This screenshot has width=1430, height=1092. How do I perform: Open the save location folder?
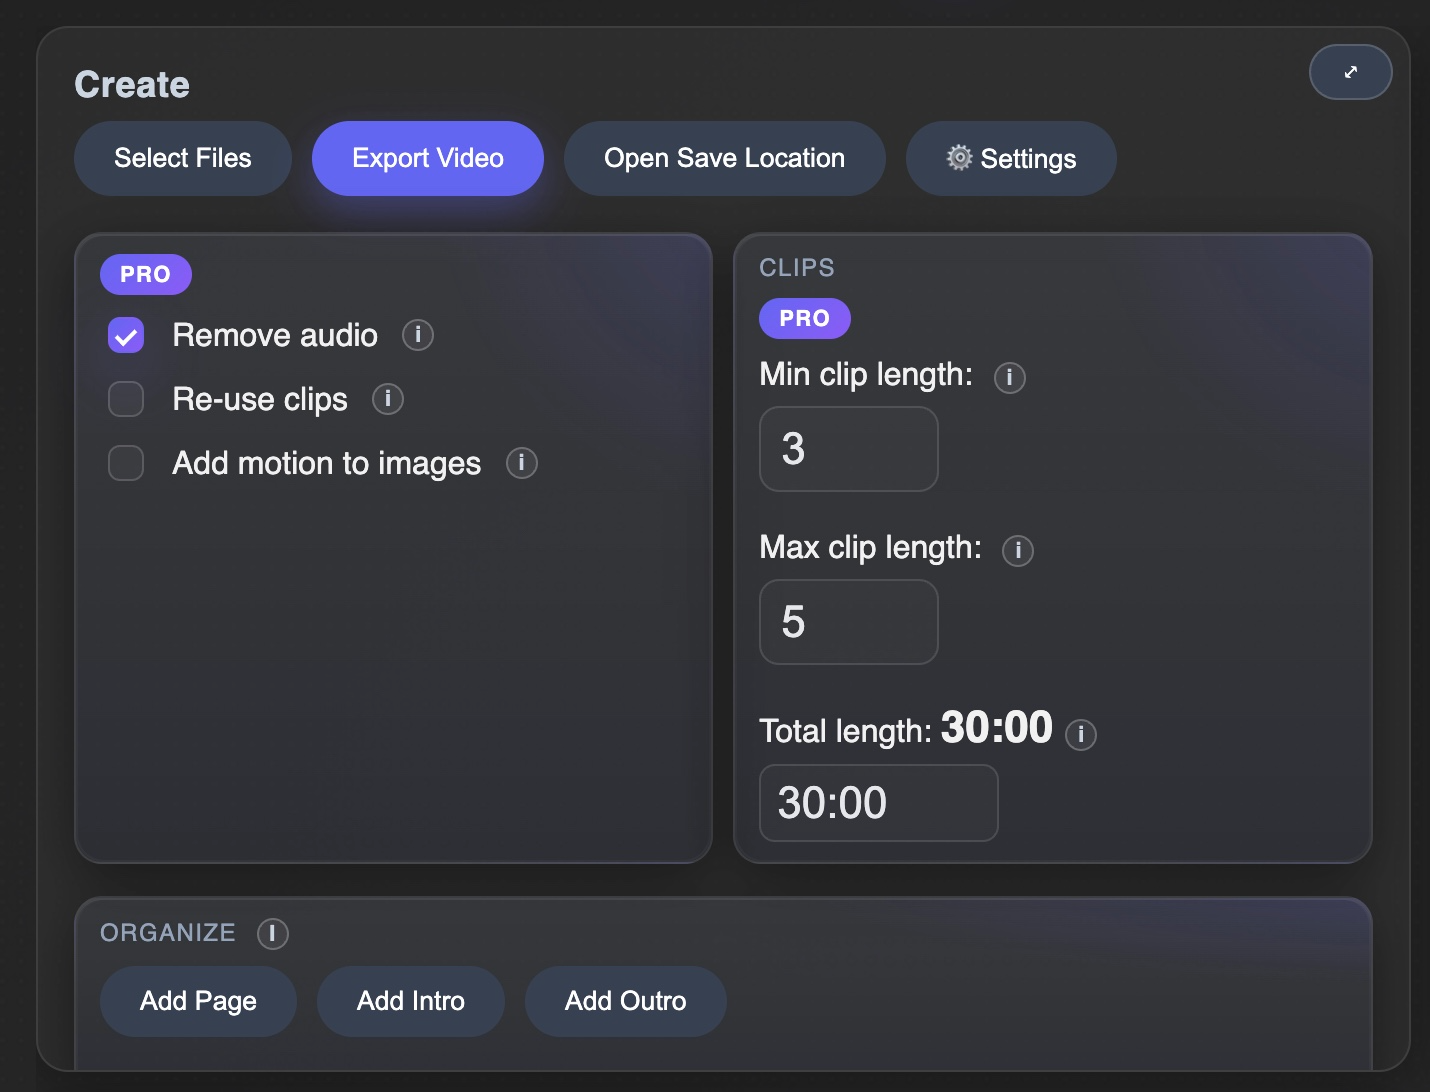click(x=724, y=158)
